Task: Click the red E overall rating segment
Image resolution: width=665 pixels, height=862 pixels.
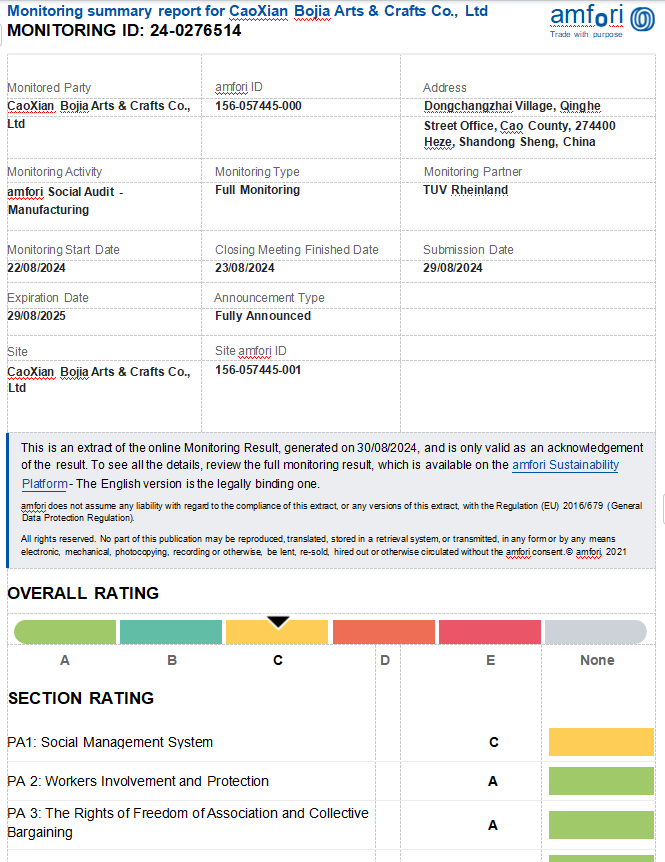Action: click(490, 632)
